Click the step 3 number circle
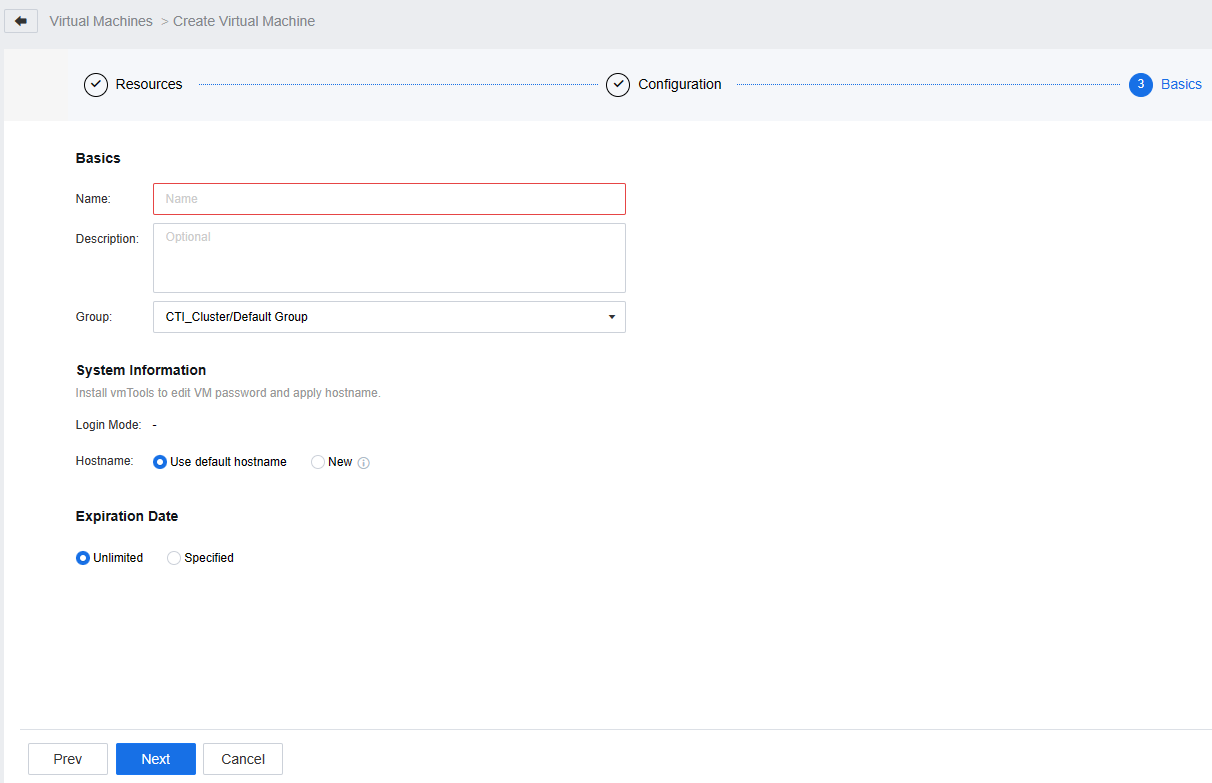Viewport: 1212px width, 783px height. click(1140, 85)
